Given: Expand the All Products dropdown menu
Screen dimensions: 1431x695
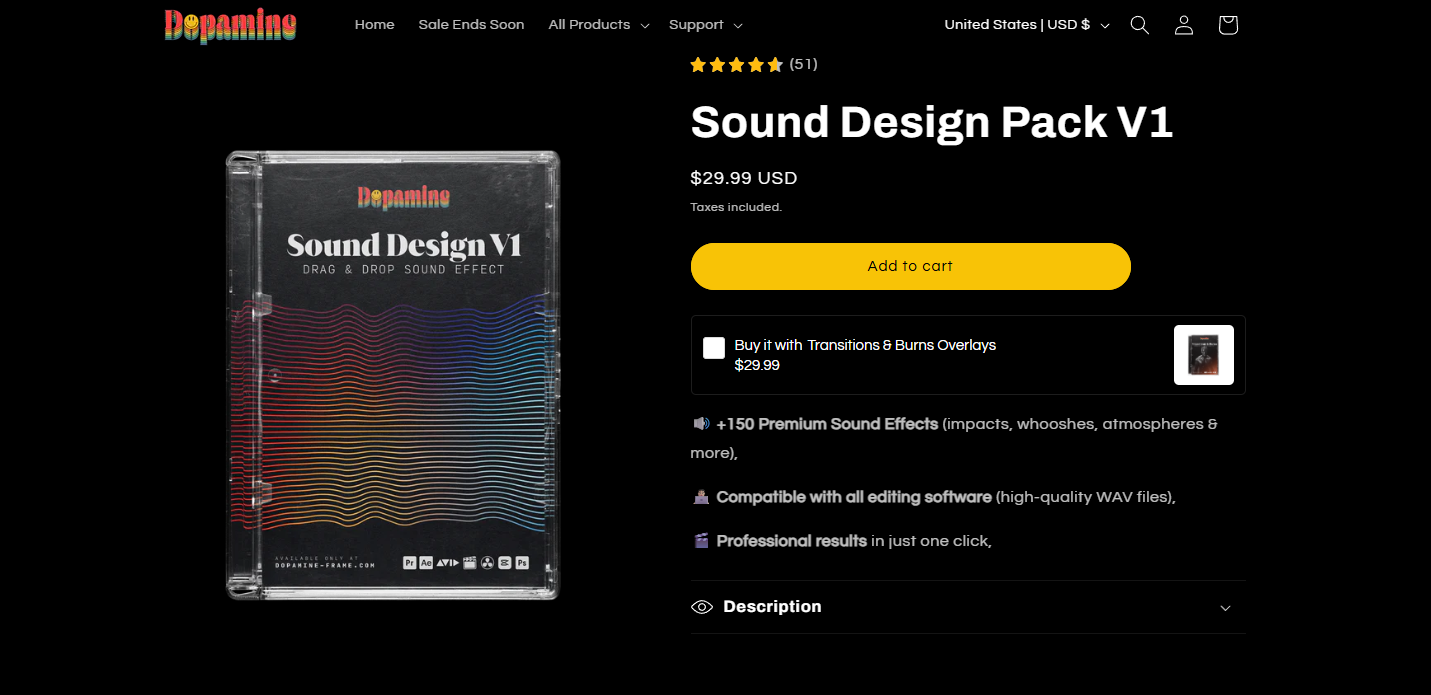Looking at the screenshot, I should [x=598, y=25].
